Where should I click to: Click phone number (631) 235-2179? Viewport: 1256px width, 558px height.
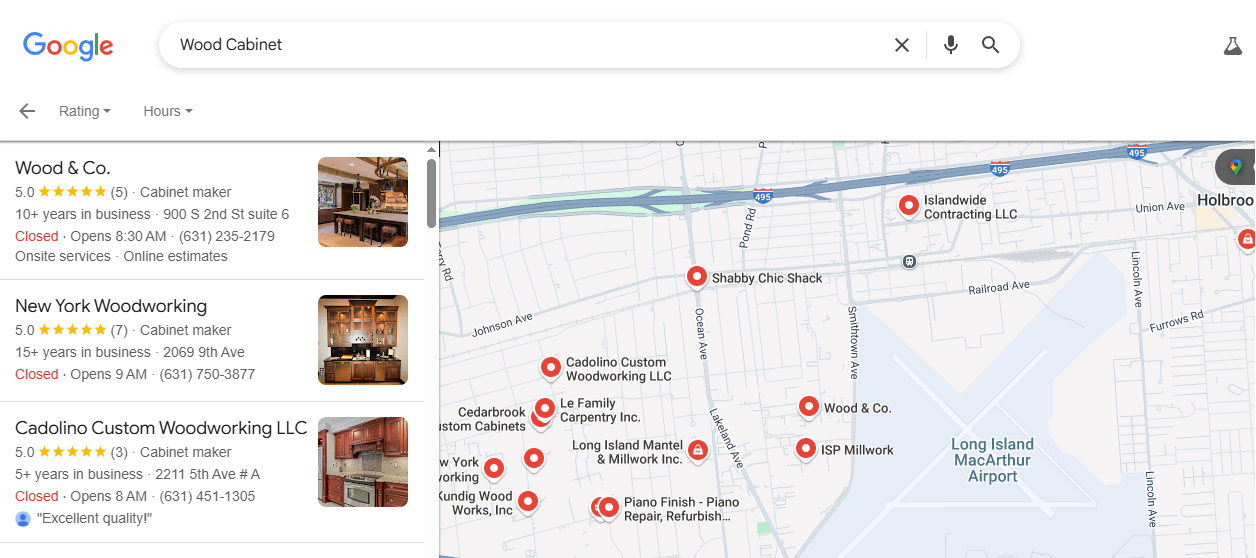[x=227, y=236]
